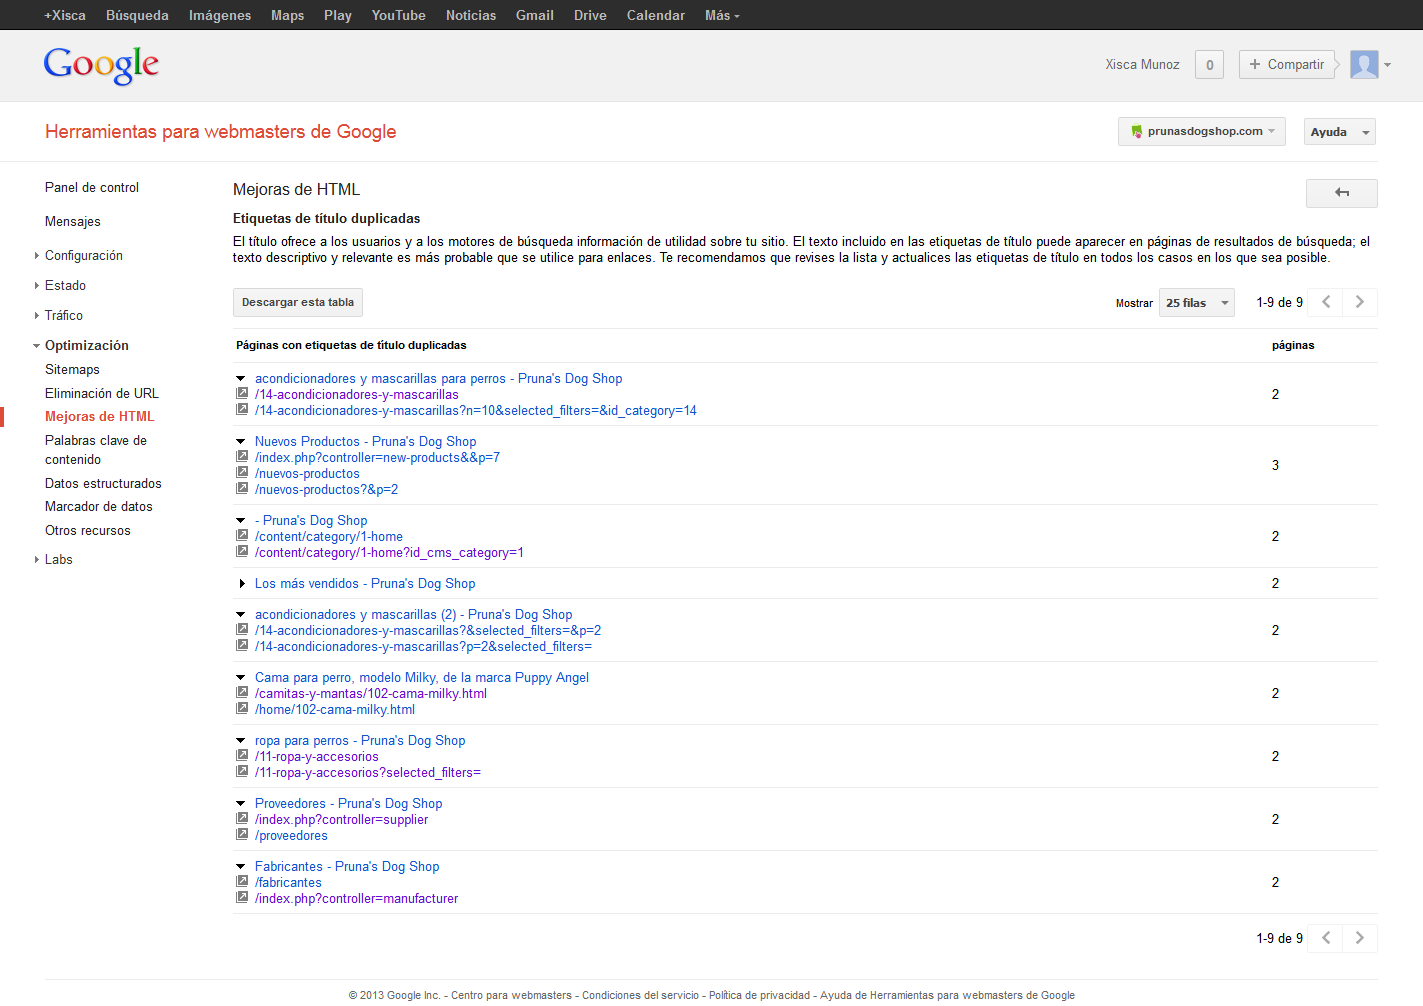
Task: Collapse the Proveedores - Pruna's Dog Shop row
Action: [x=241, y=803]
